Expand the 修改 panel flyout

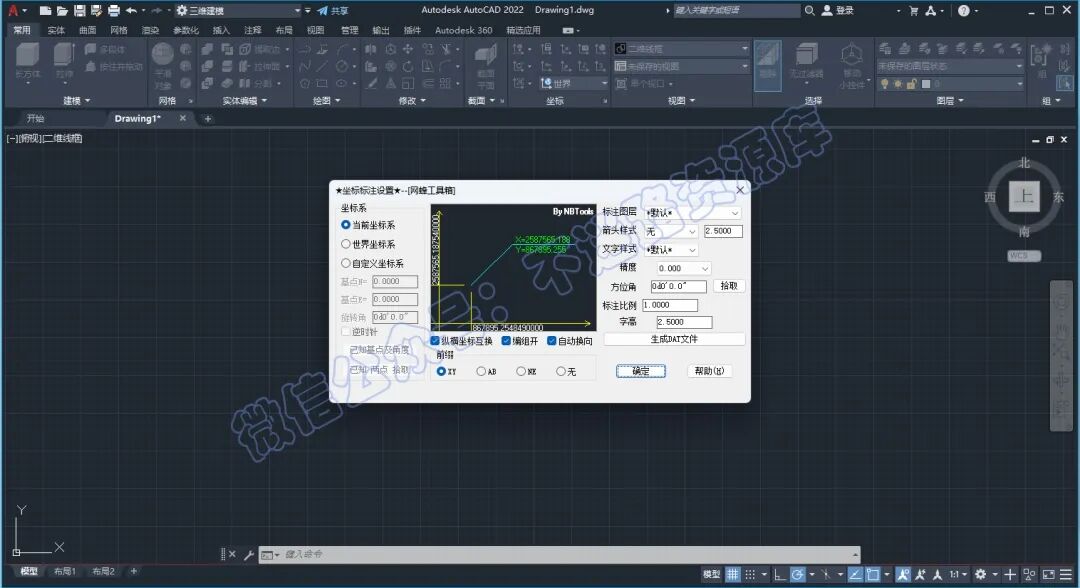click(412, 101)
